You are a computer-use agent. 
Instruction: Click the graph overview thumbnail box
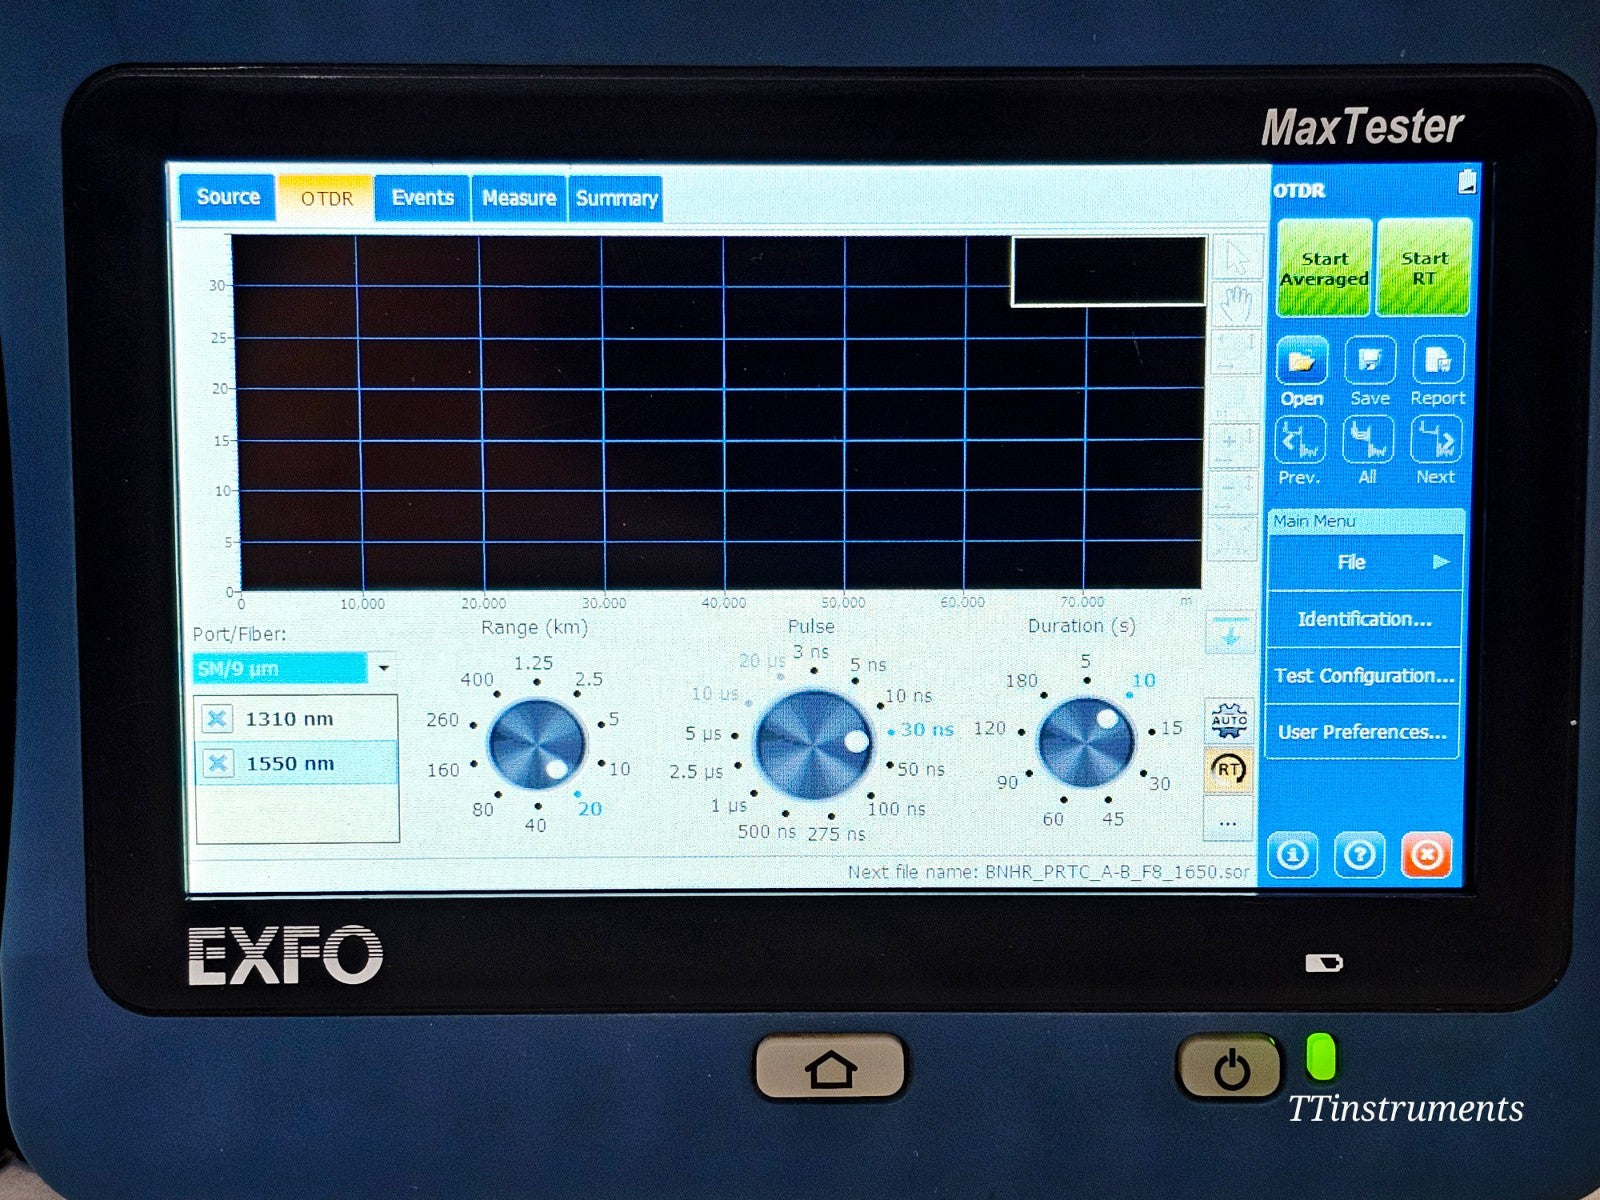(1108, 271)
